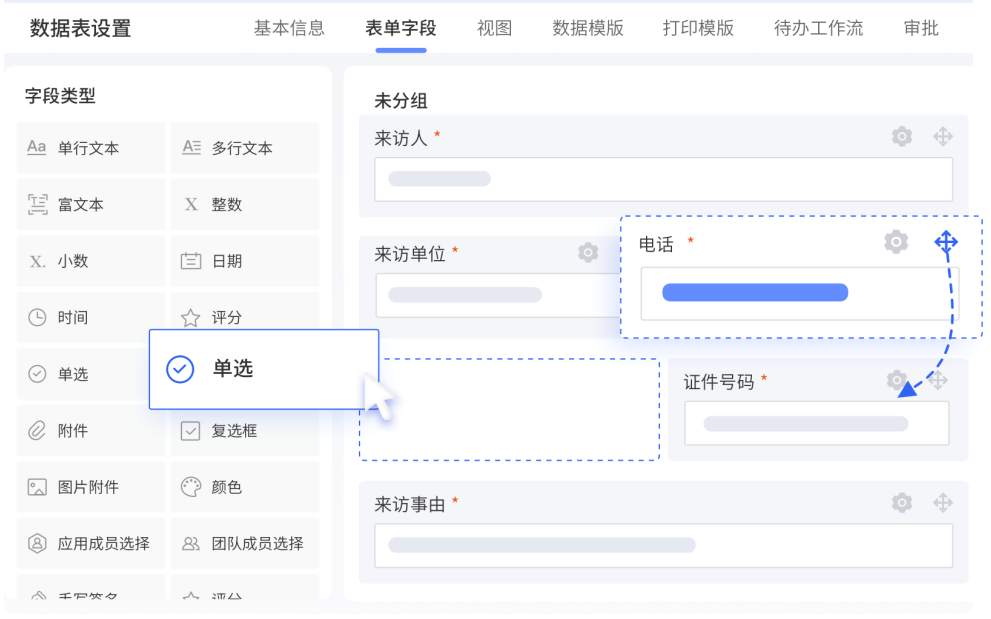Click 来访人 input box
This screenshot has height=619, width=991.
(663, 180)
